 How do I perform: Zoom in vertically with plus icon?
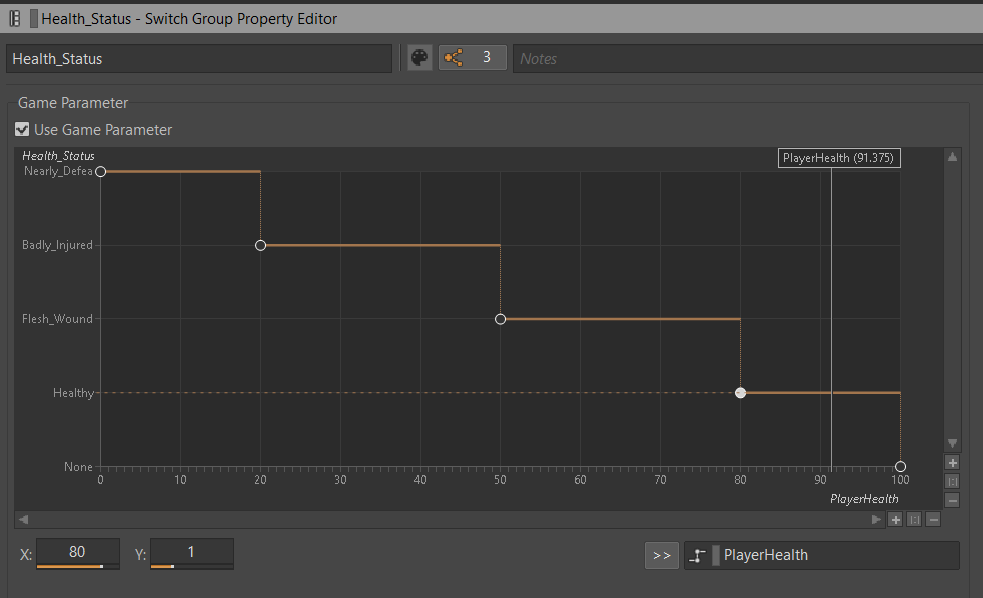pyautogui.click(x=952, y=463)
